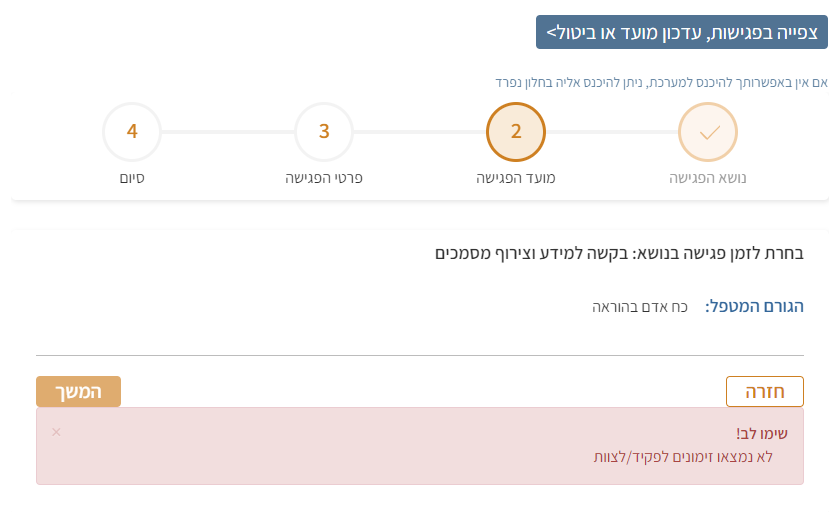The width and height of the screenshot is (835, 512).
Task: Click the נושא הפגישה step label
Action: 708,178
